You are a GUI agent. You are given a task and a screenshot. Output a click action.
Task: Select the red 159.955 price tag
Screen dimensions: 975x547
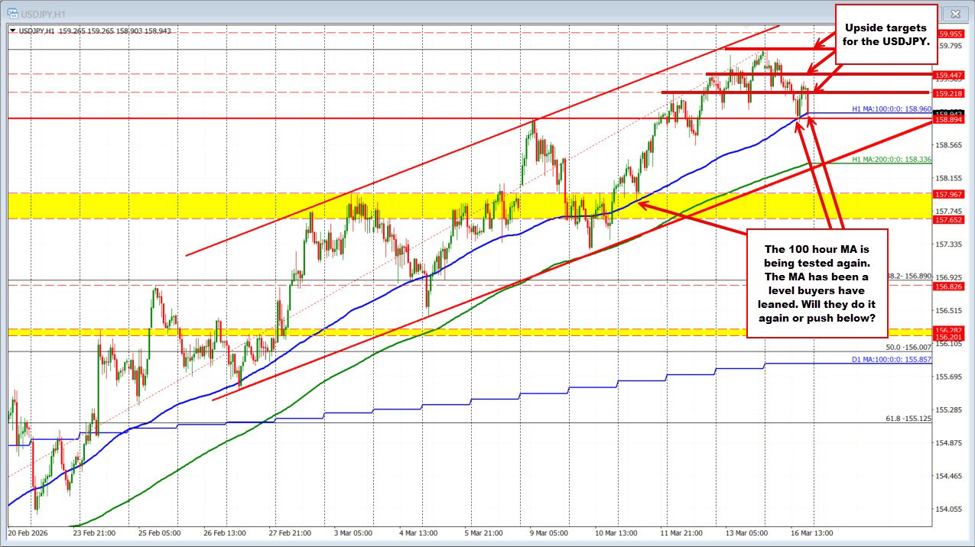coord(948,31)
